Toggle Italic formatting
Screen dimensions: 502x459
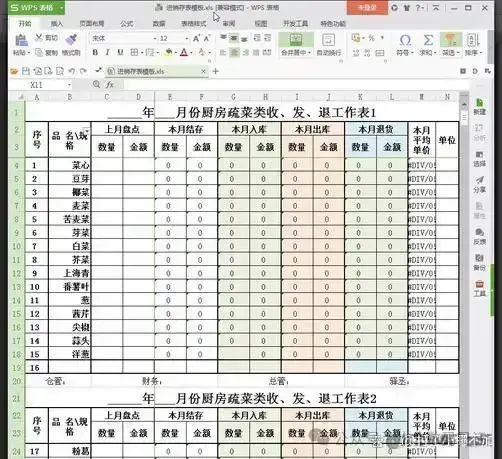coord(107,52)
